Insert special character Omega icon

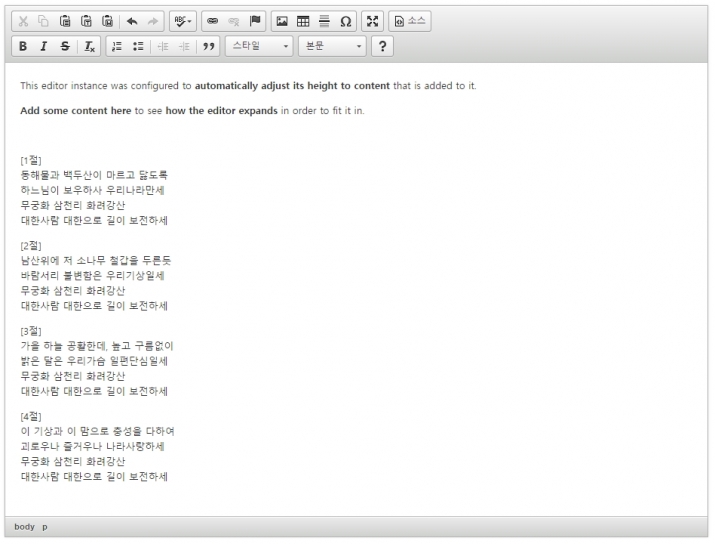346,21
